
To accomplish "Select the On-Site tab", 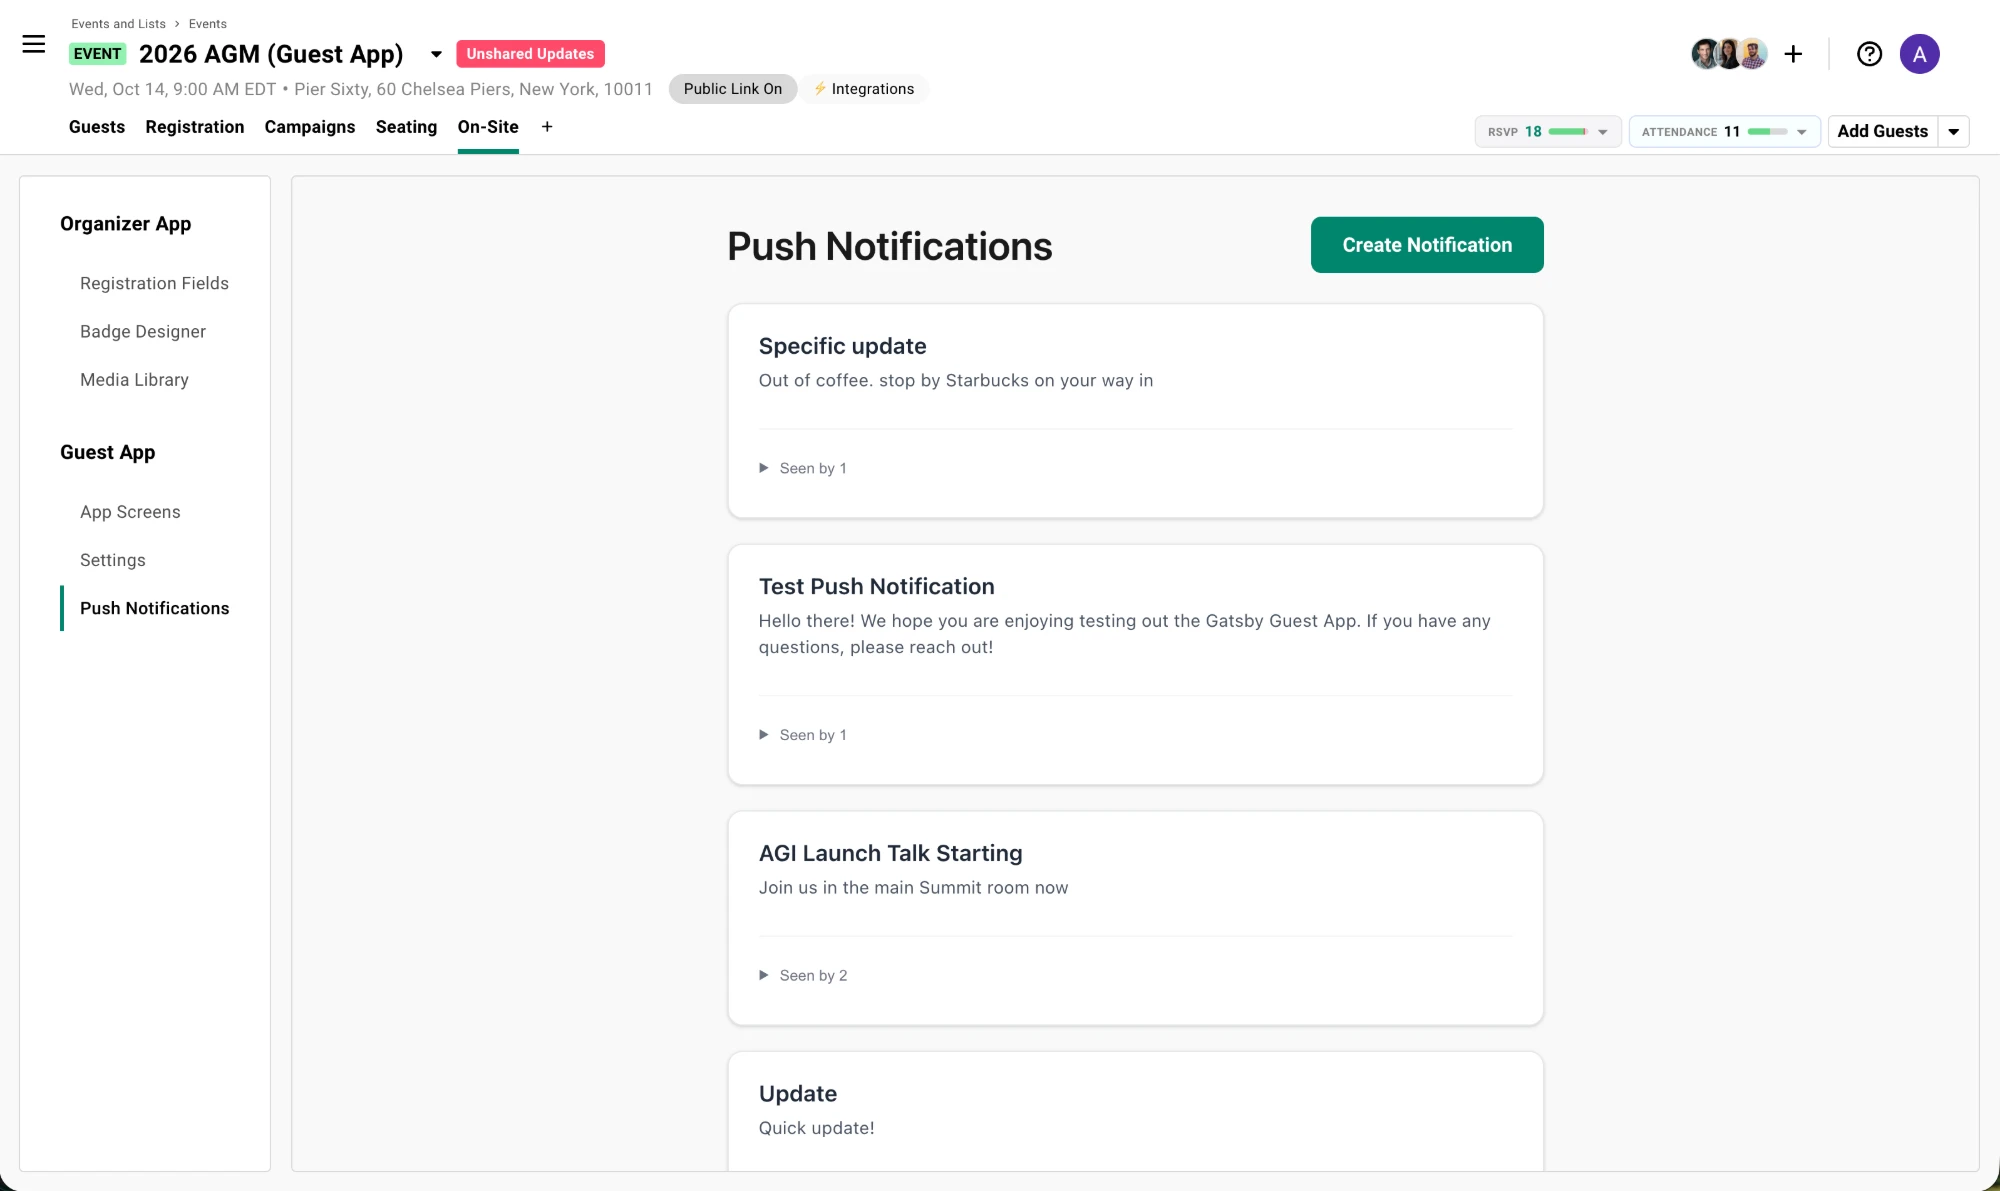I will pos(488,127).
